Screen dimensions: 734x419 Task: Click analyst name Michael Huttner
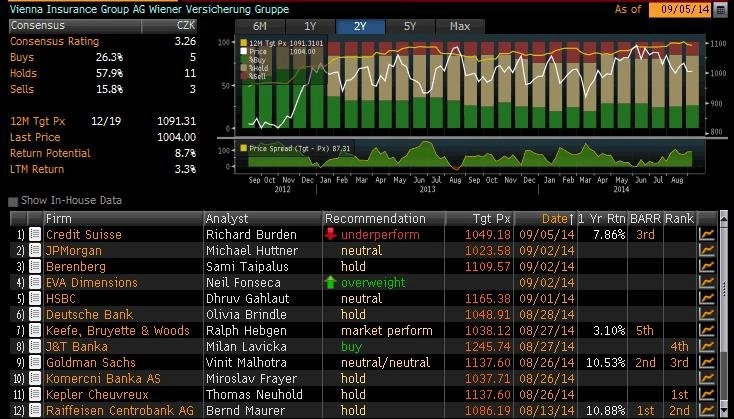click(252, 251)
